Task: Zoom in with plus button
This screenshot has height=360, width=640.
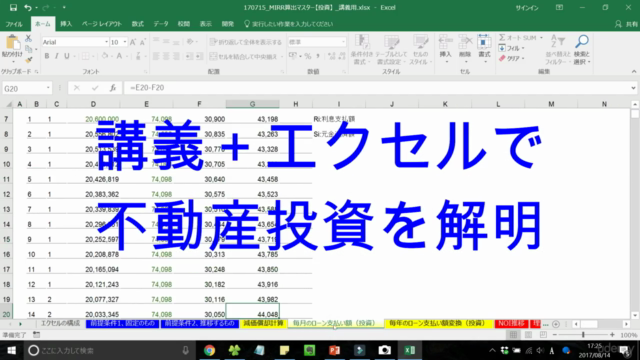Action: pos(612,335)
